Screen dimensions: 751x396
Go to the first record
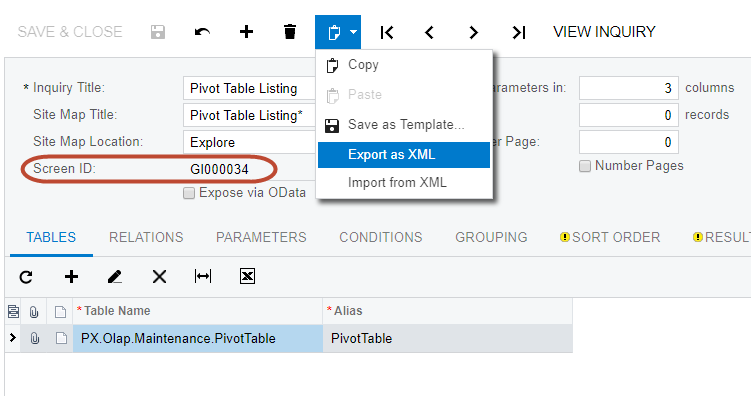coord(387,33)
